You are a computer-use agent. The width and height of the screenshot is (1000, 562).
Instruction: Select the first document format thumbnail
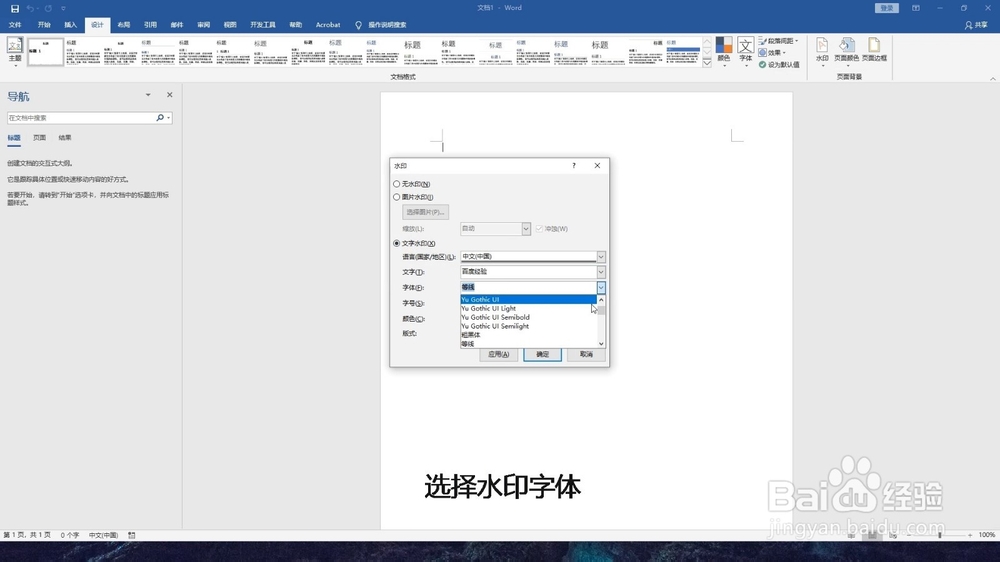(x=45, y=52)
